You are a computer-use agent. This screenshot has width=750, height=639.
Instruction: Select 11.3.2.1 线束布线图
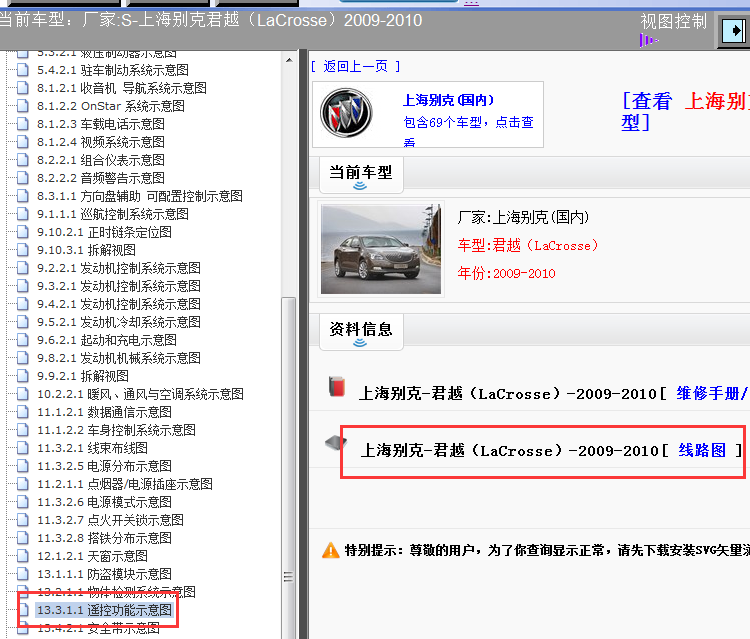[x=92, y=448]
